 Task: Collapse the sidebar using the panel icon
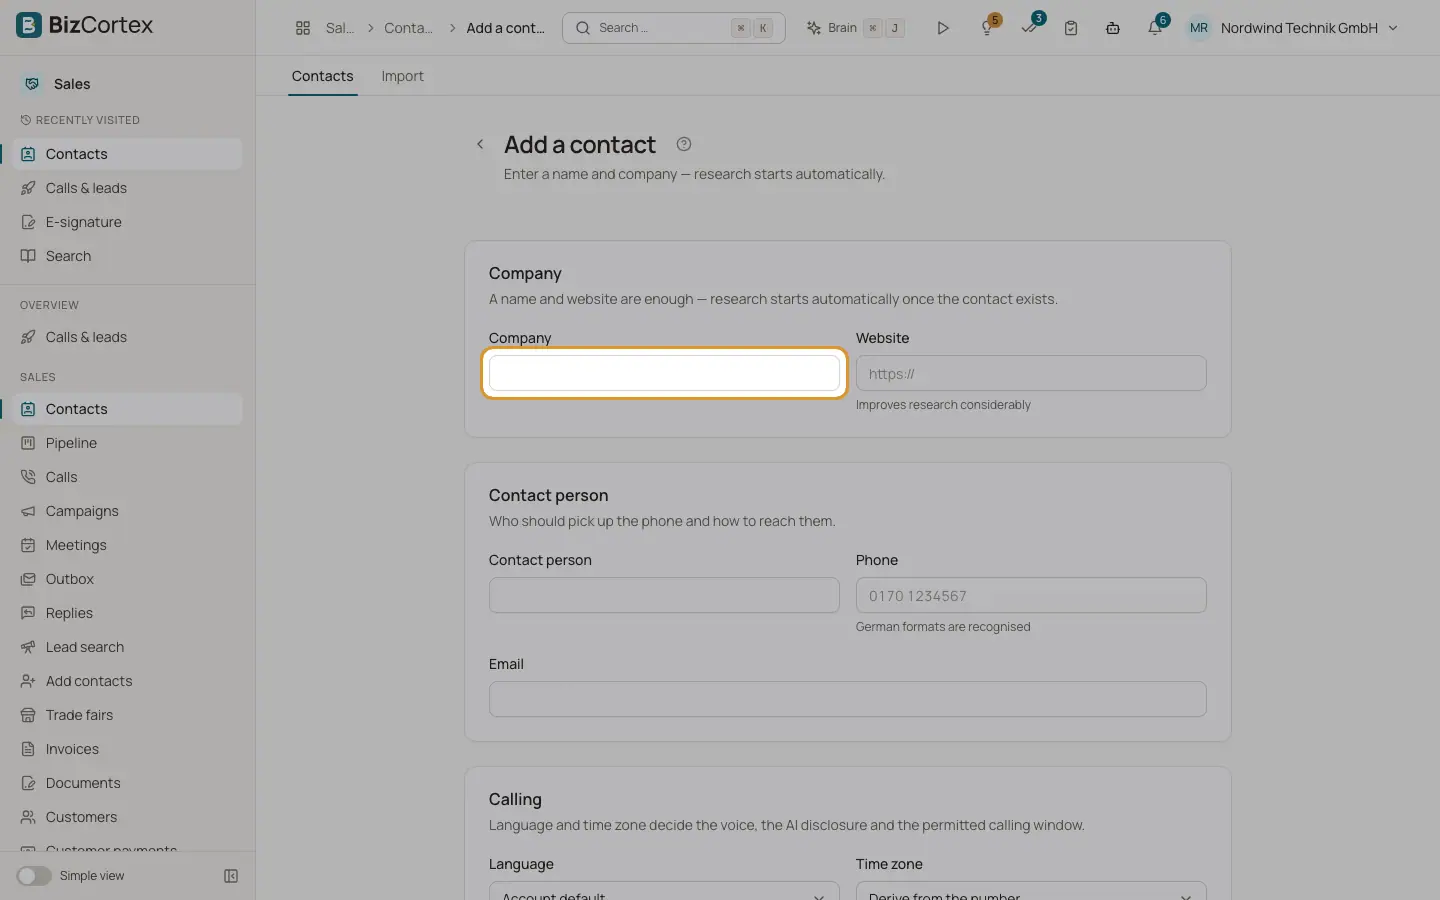(x=231, y=876)
